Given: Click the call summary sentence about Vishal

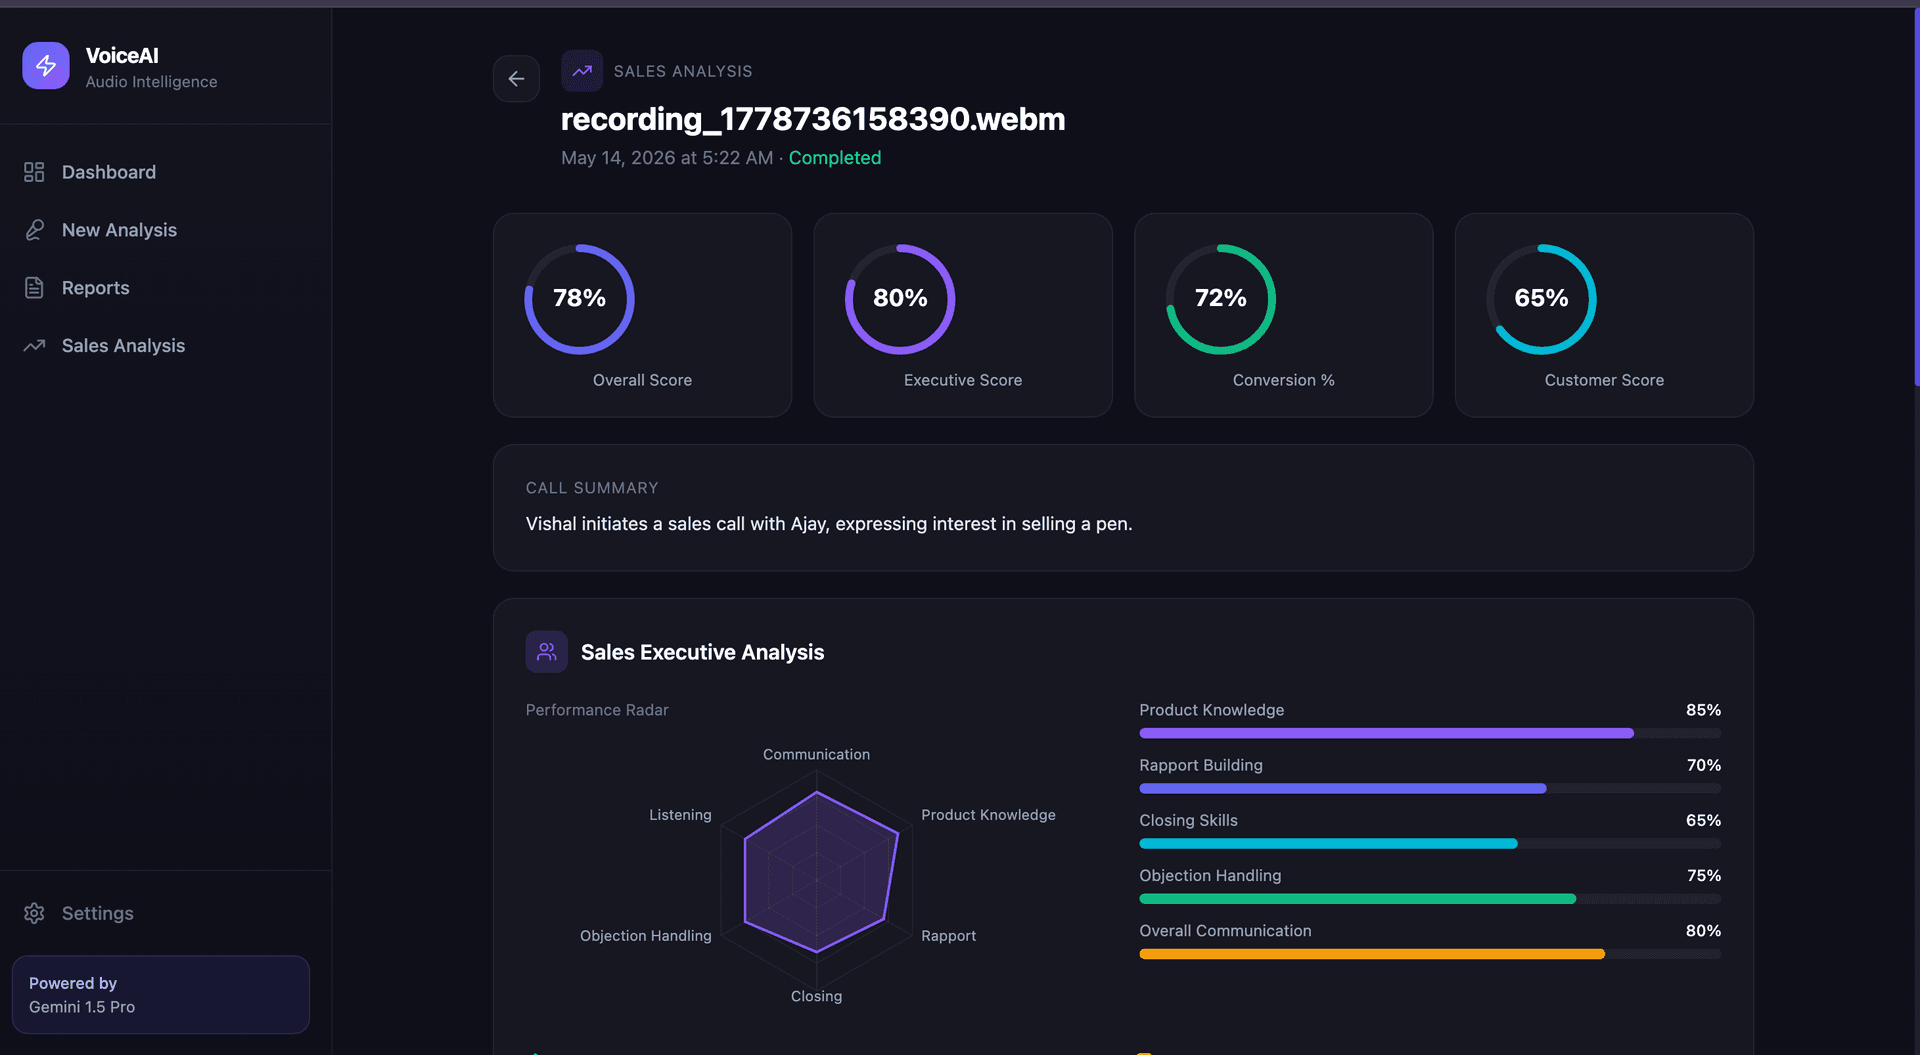Looking at the screenshot, I should (829, 524).
